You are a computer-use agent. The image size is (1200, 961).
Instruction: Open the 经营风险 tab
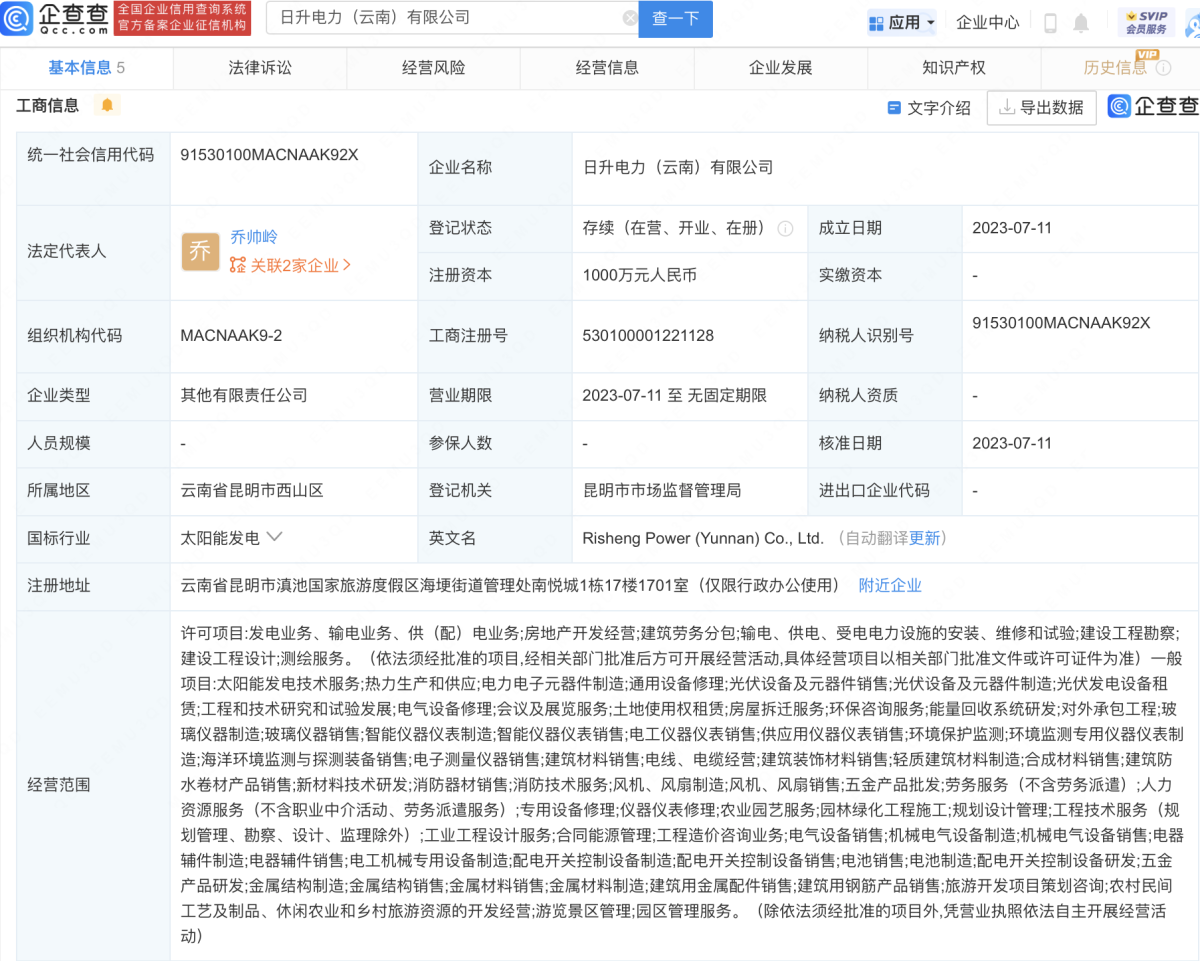[x=434, y=68]
